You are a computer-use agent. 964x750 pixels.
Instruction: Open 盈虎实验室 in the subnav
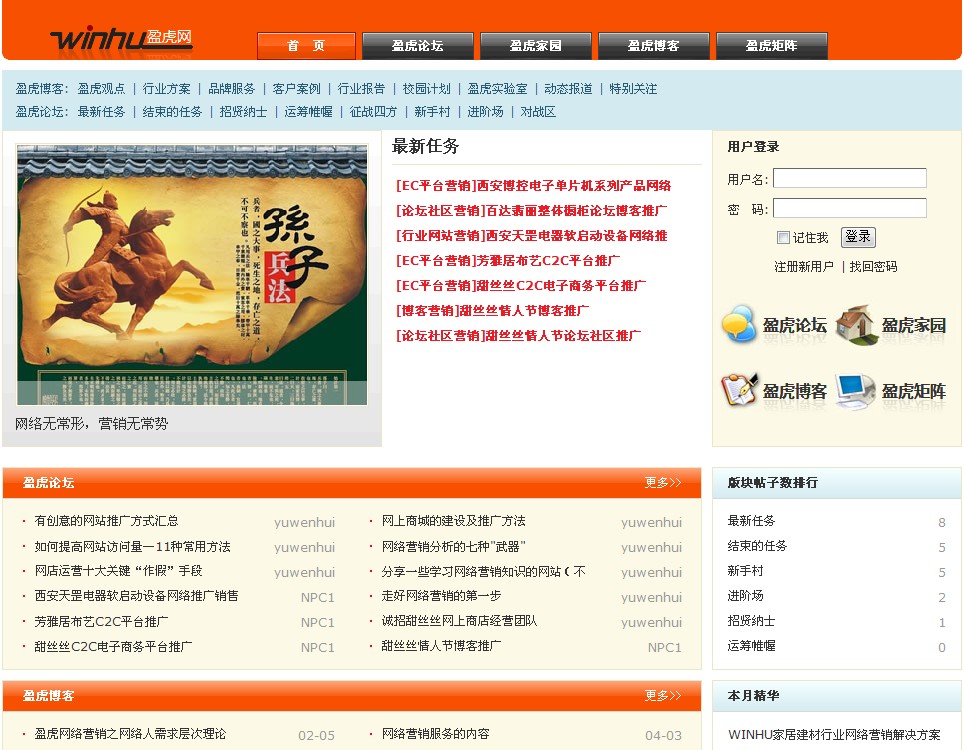(x=497, y=89)
